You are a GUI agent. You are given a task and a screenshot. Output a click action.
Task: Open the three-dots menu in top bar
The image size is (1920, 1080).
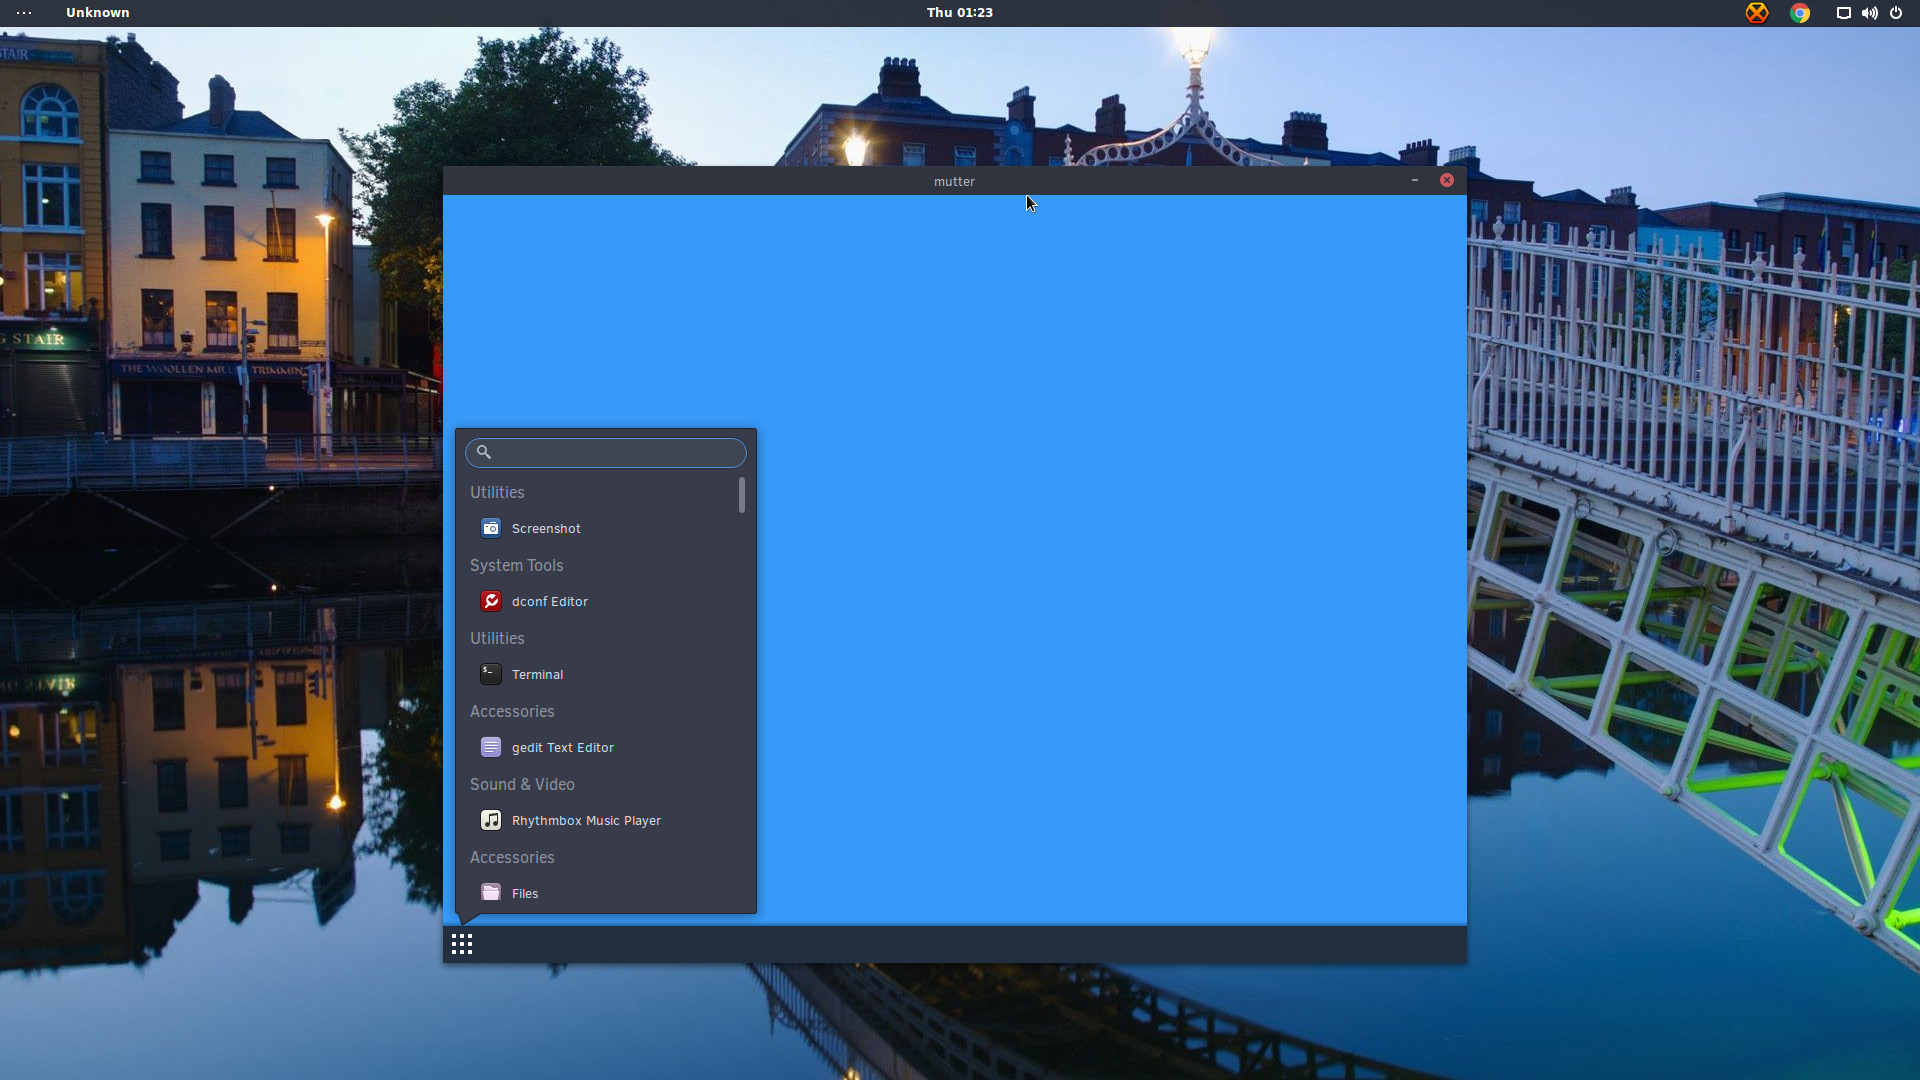[x=24, y=13]
